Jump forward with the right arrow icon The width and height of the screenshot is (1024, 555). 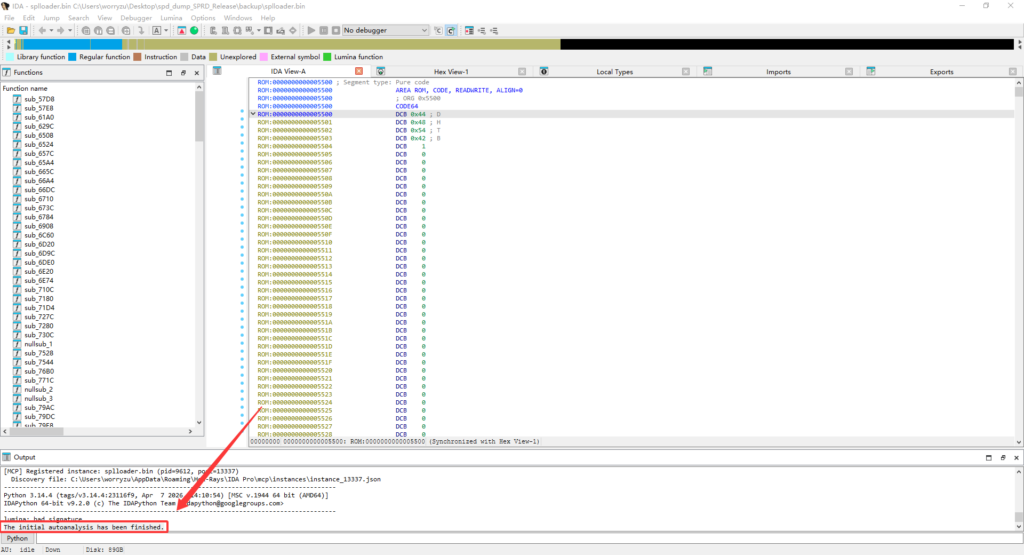[61, 31]
